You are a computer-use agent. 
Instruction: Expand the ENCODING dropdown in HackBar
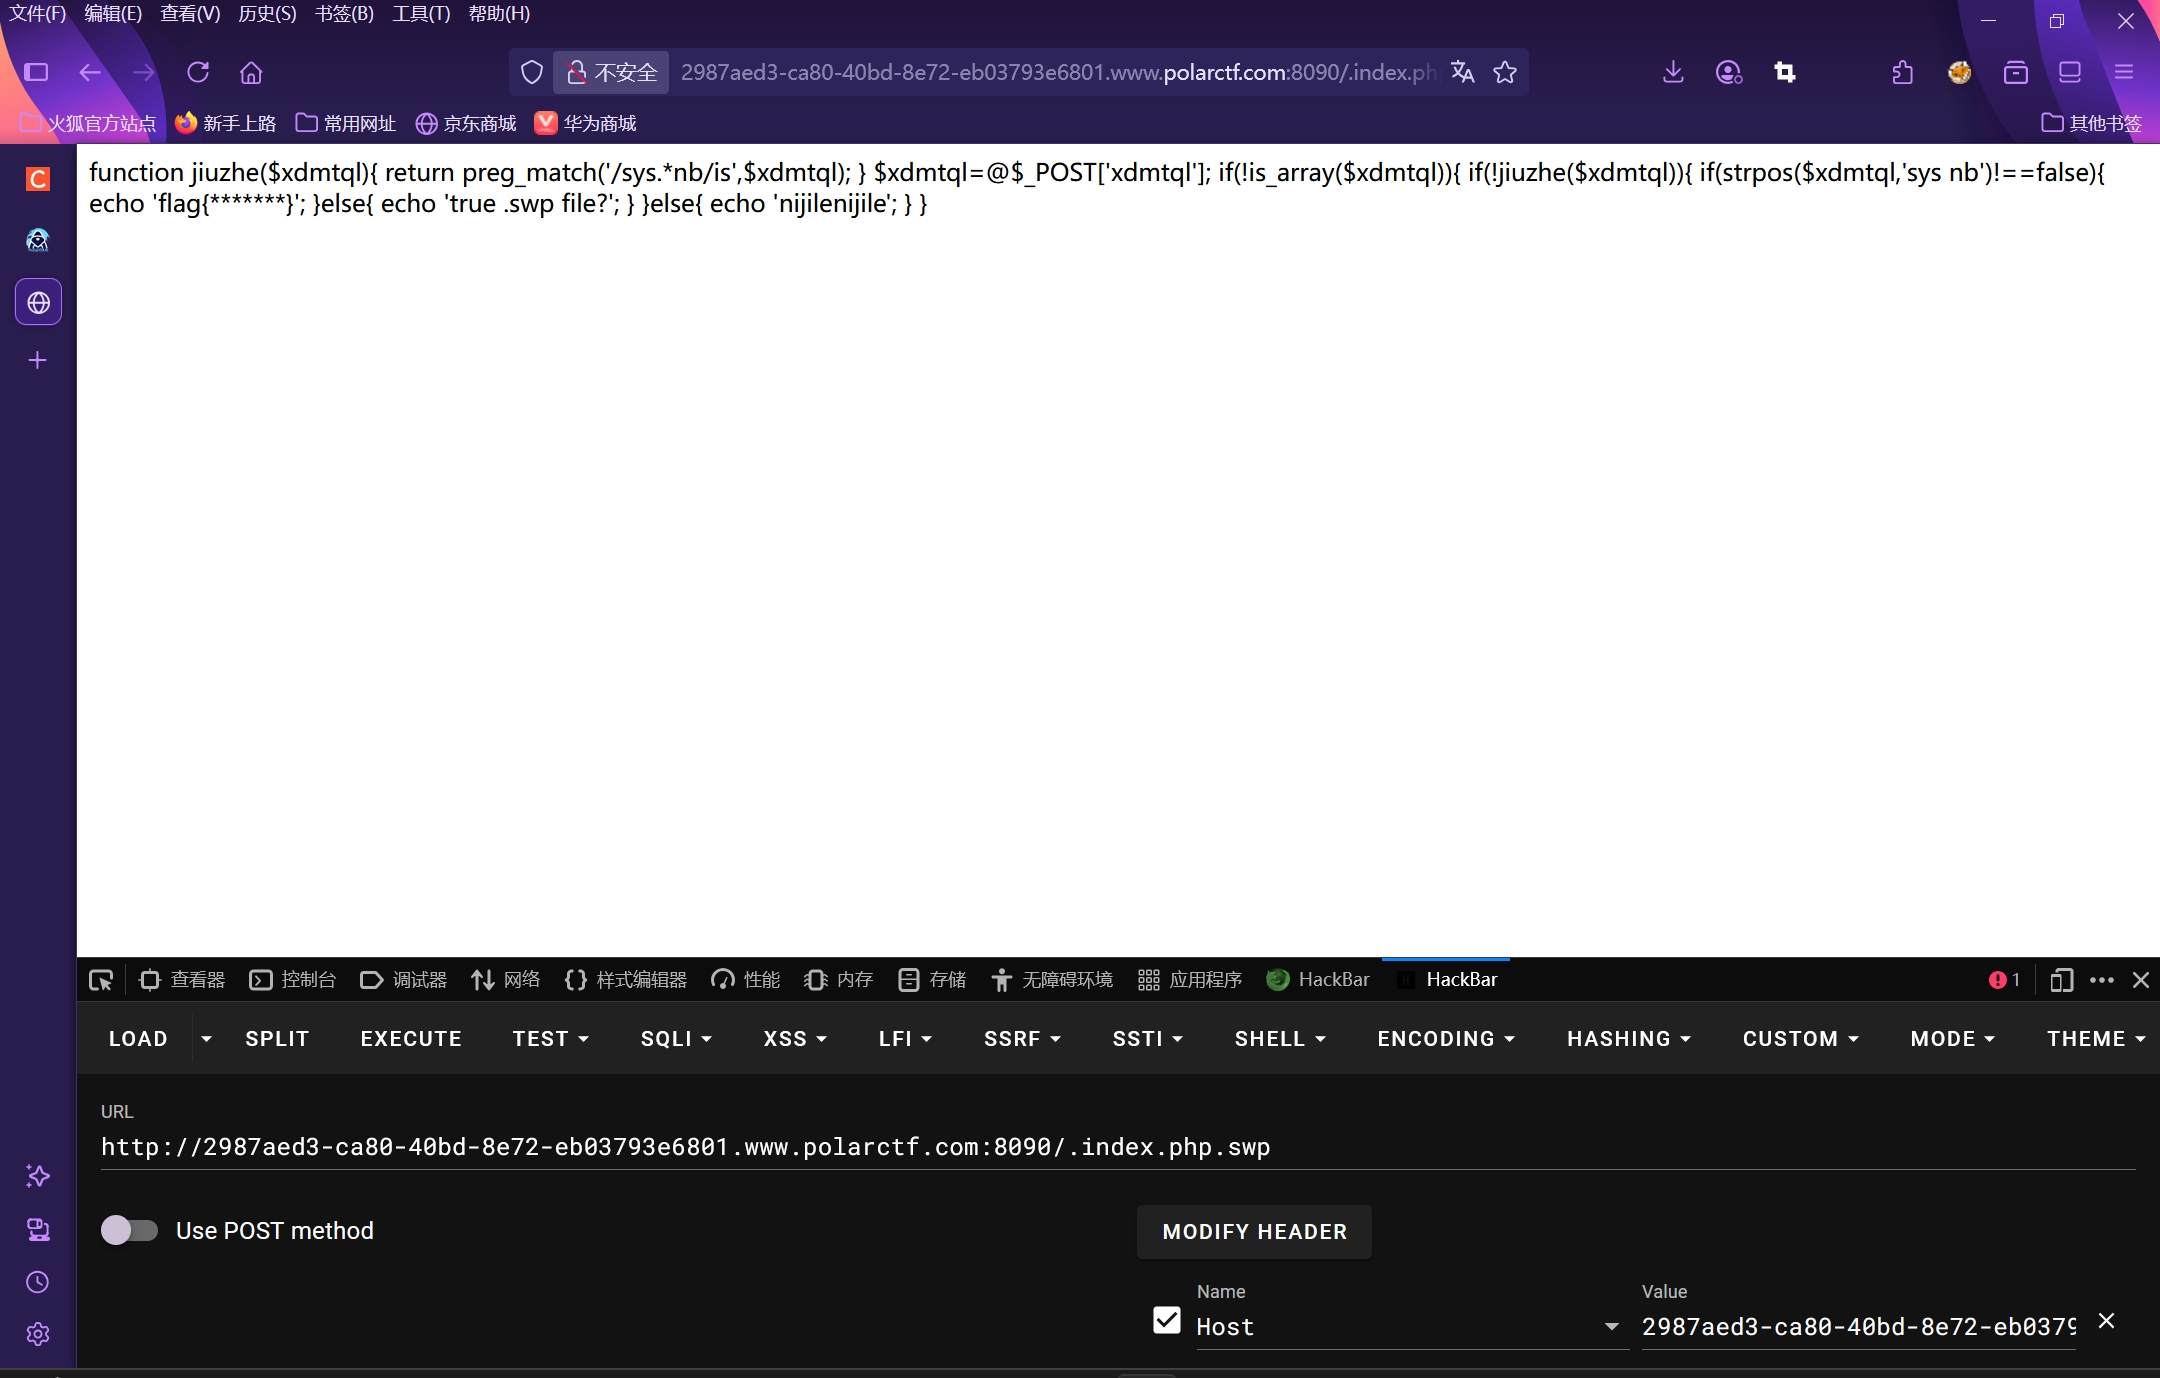tap(1446, 1039)
